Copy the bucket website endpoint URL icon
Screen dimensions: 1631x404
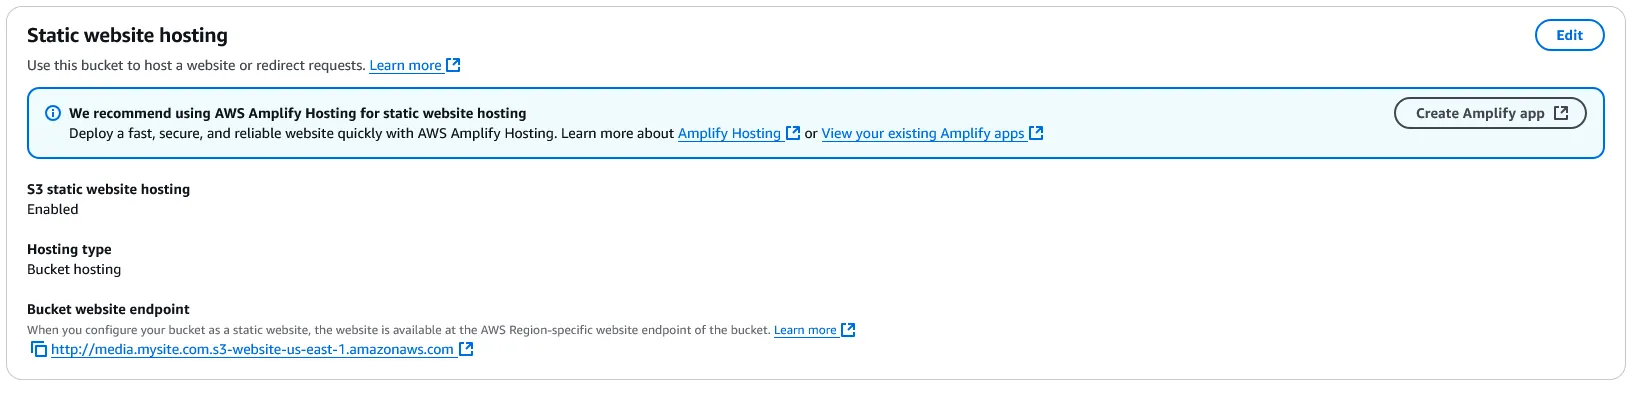(x=38, y=349)
